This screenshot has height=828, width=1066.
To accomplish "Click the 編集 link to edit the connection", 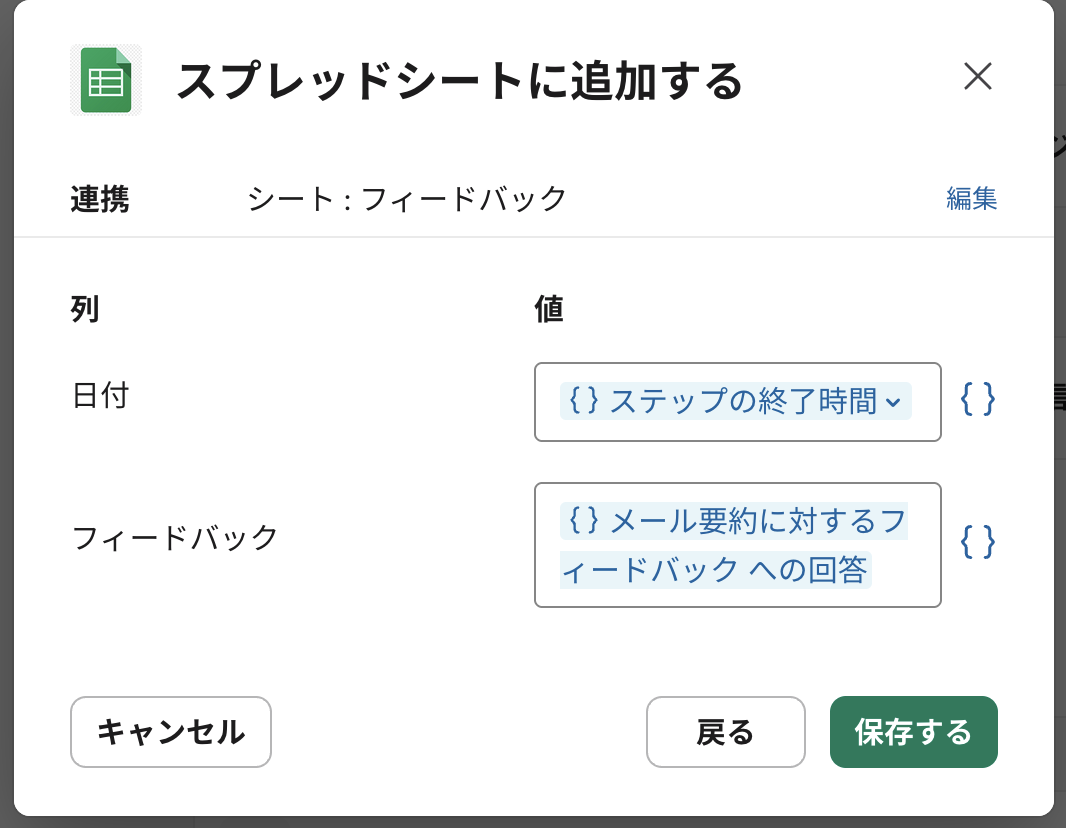I will point(971,198).
